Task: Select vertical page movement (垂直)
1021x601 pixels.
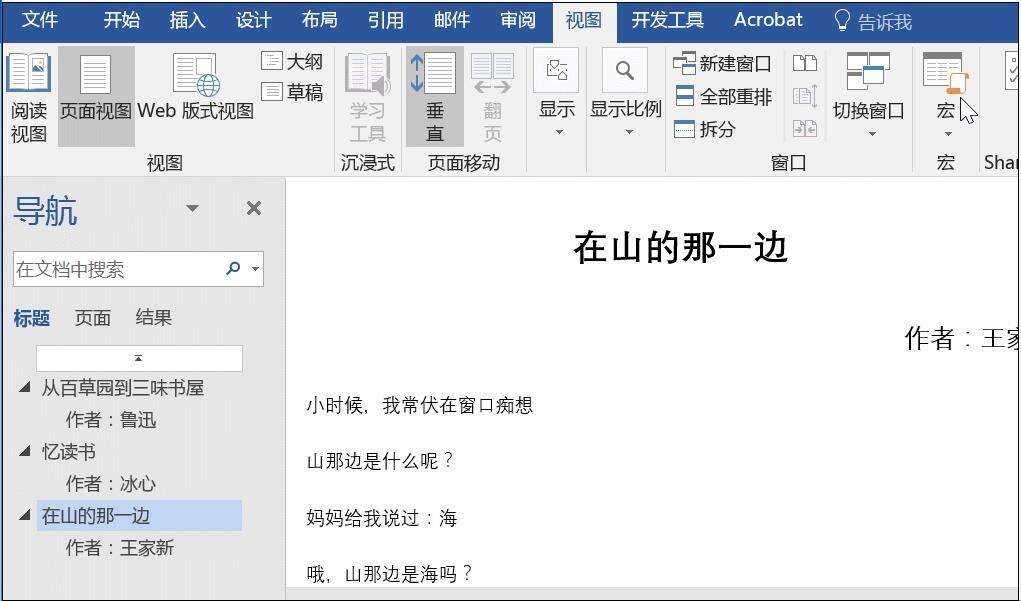Action: [434, 98]
